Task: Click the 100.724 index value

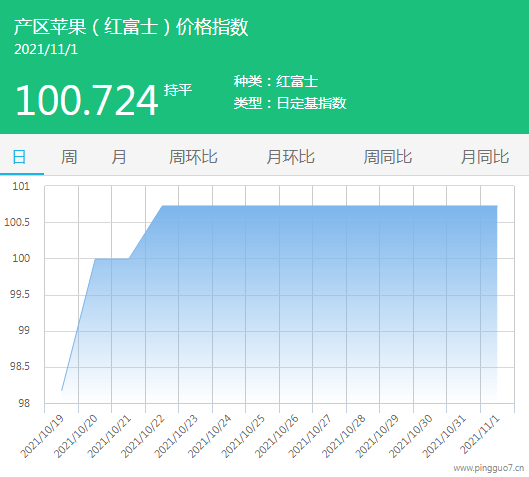Action: [x=87, y=101]
